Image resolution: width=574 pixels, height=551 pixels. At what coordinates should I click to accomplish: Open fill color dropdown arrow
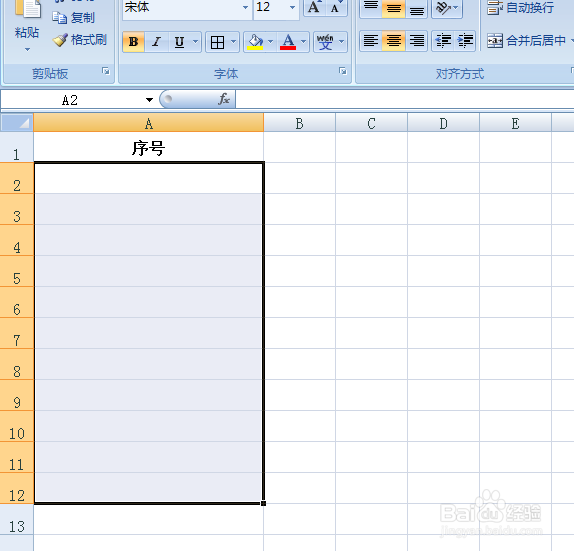[271, 42]
